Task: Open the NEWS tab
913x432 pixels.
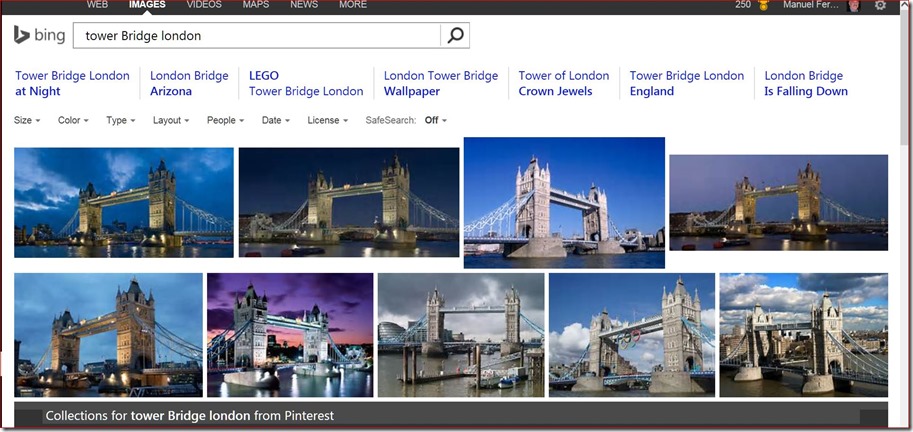Action: point(304,5)
